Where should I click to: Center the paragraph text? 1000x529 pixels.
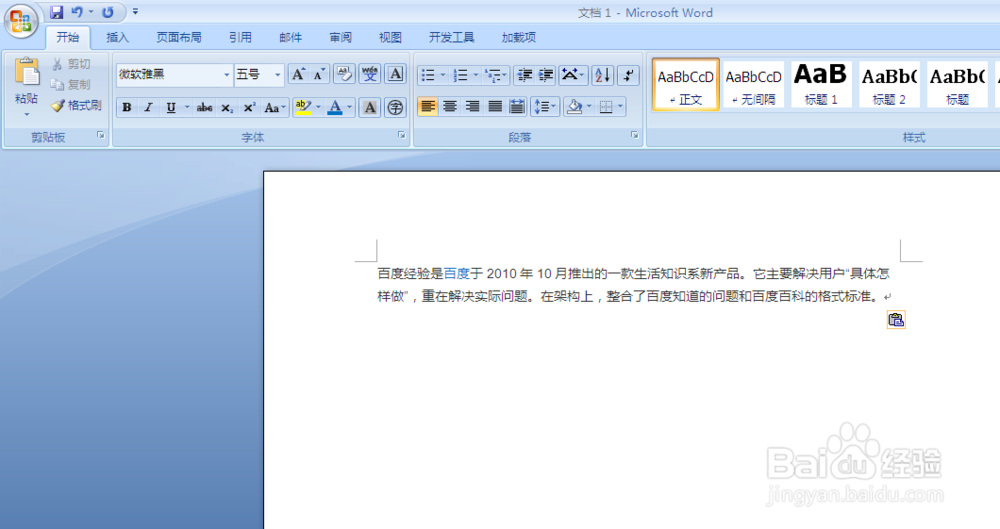click(450, 107)
